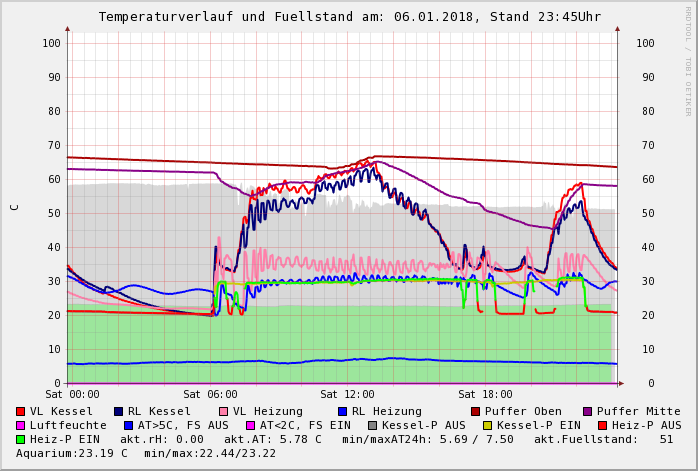Click the yellow Kessel-P EIN swatch
Image resolution: width=698 pixels, height=471 pixels.
(x=488, y=426)
